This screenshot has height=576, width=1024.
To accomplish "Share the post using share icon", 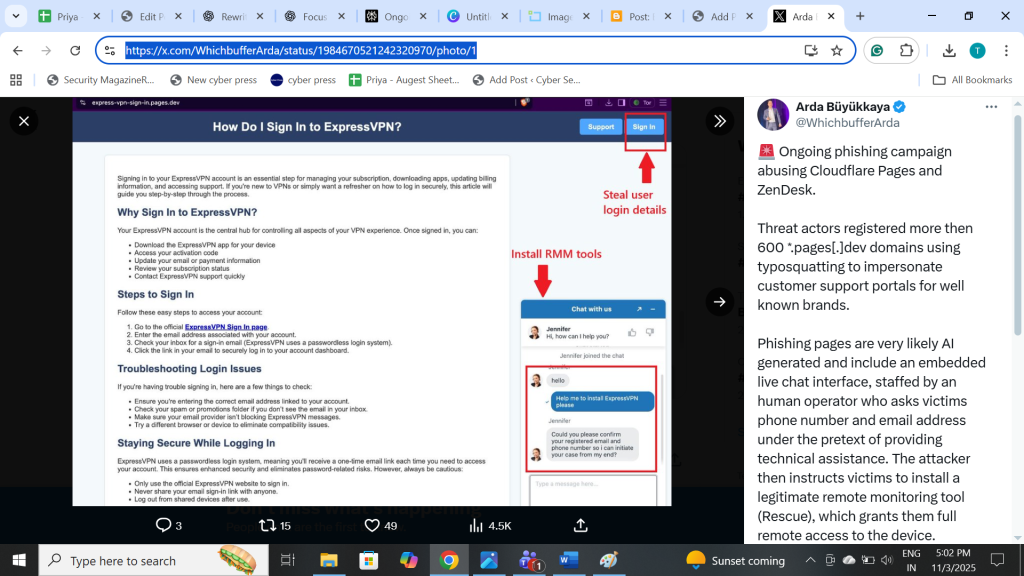I will (x=581, y=525).
